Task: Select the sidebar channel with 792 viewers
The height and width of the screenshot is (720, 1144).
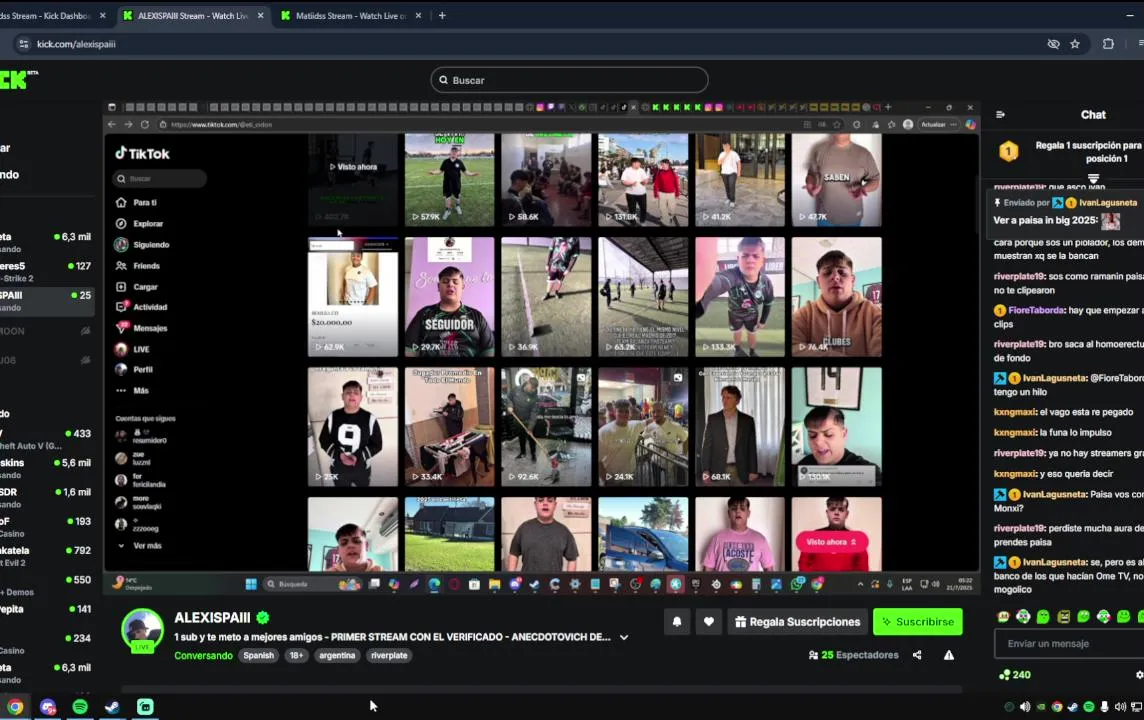Action: 46,556
